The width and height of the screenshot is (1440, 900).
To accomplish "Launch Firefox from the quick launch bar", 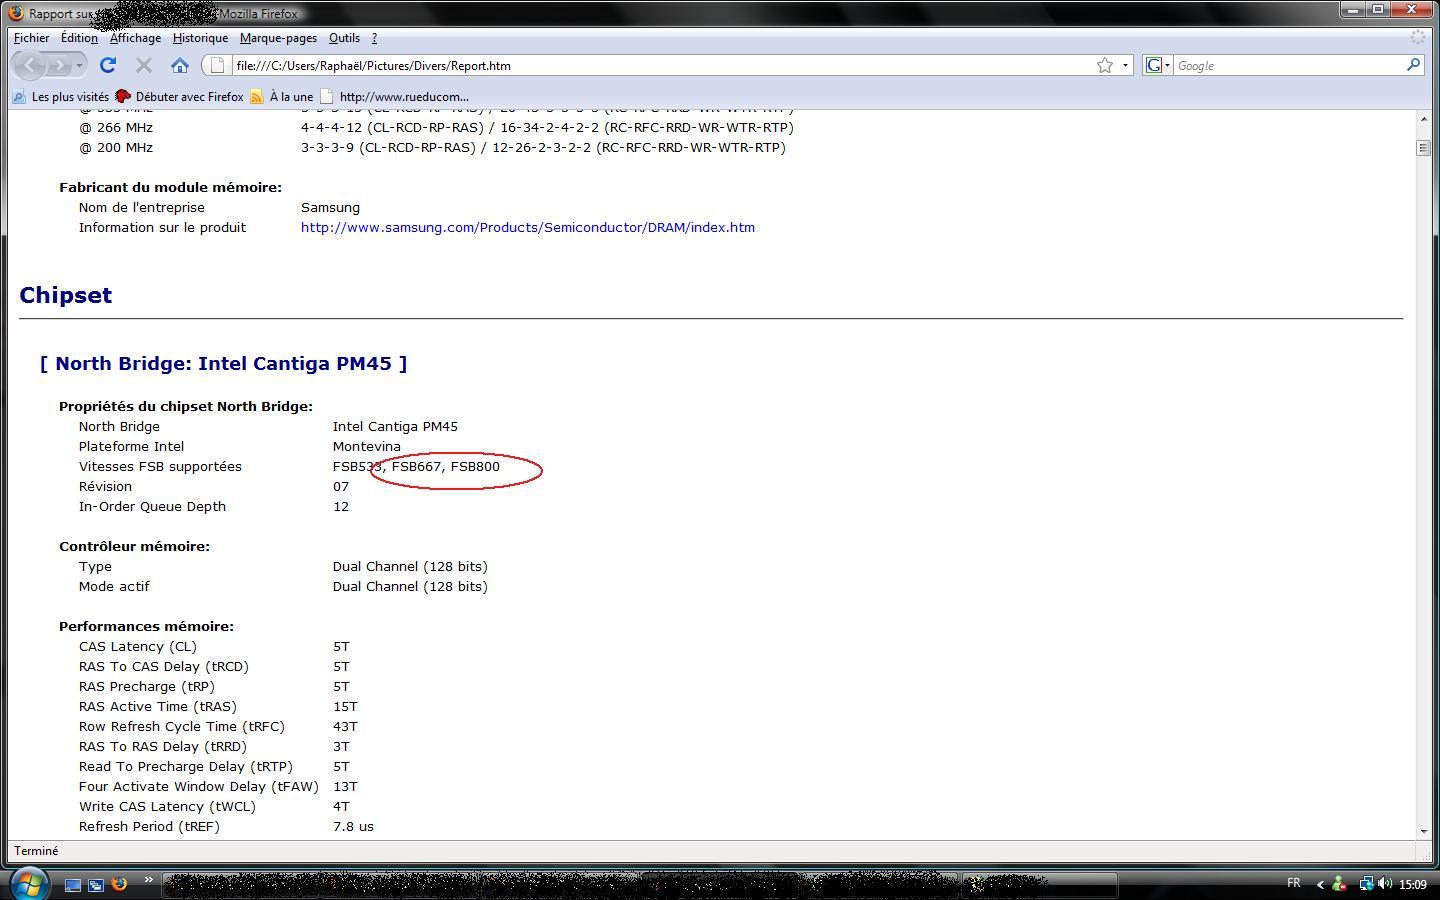I will [119, 884].
